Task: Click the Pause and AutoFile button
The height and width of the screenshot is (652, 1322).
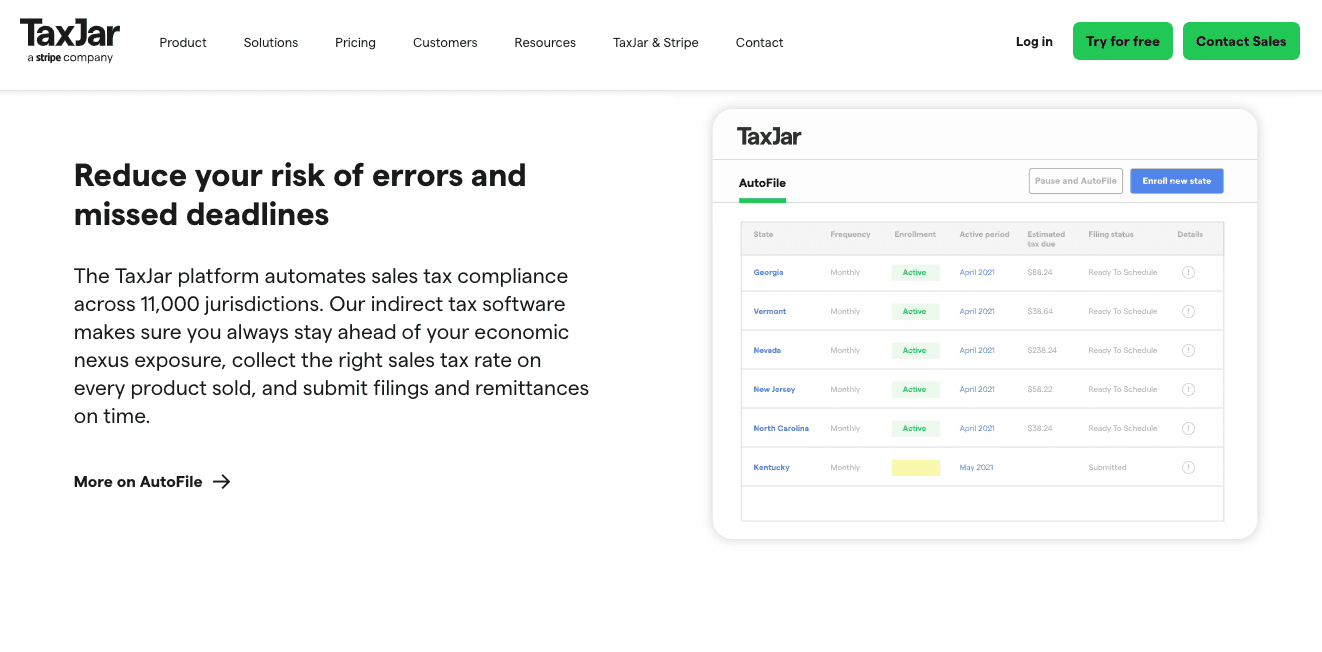Action: (x=1076, y=181)
